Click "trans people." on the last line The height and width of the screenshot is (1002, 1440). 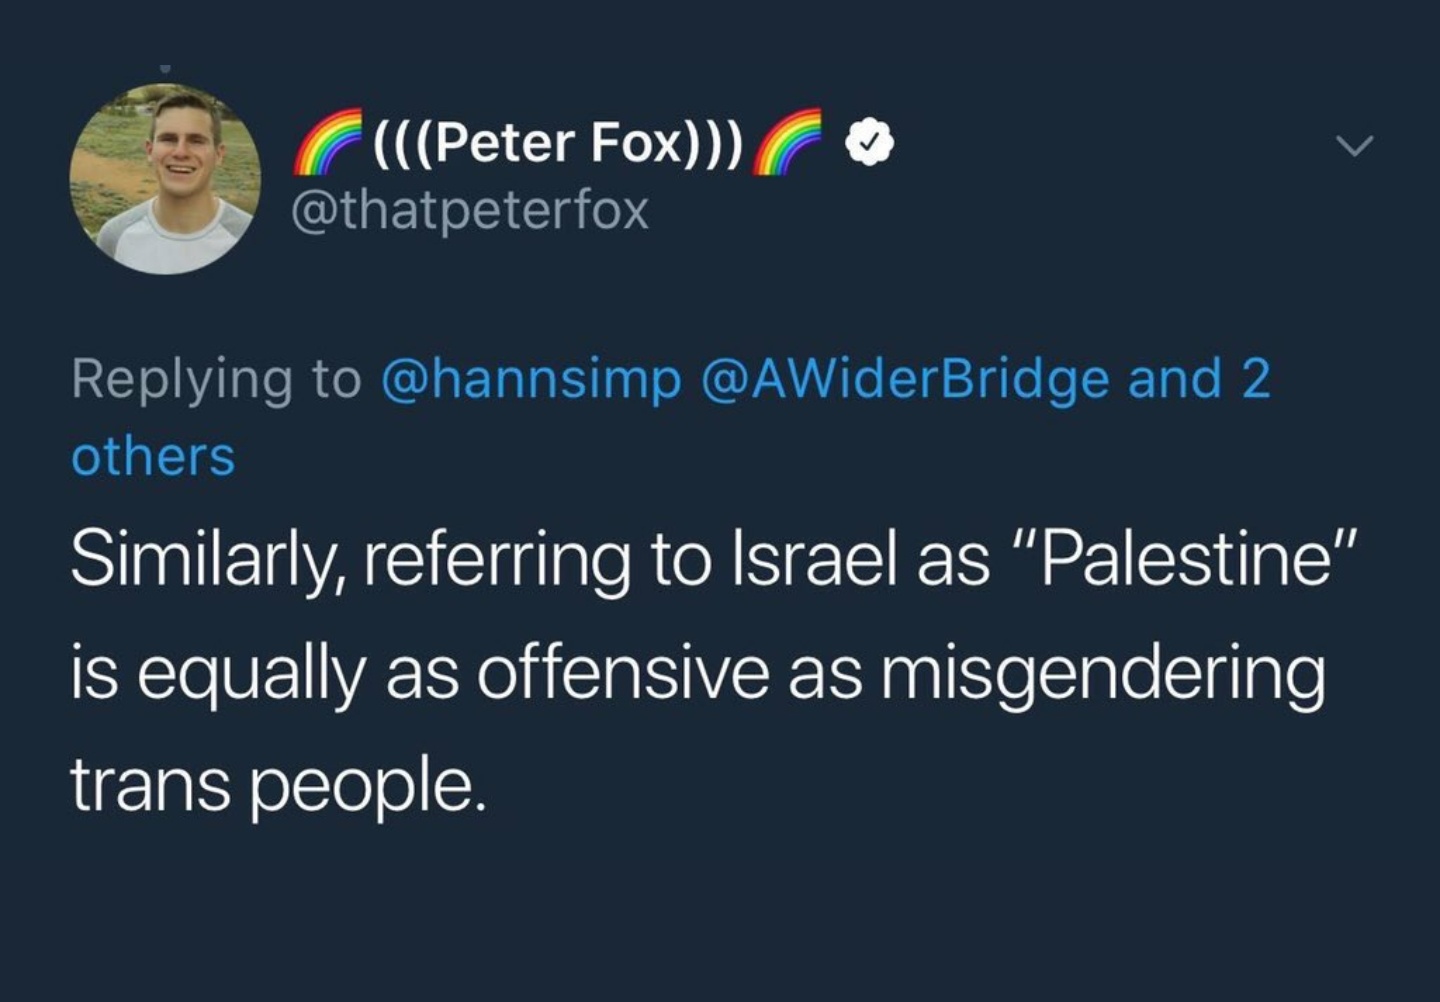pyautogui.click(x=278, y=787)
